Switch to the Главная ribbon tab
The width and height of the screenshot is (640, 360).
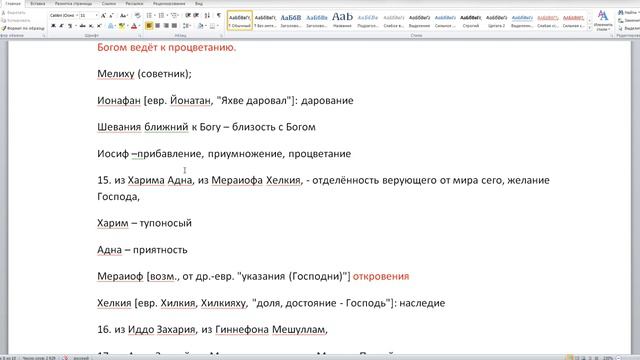(13, 4)
